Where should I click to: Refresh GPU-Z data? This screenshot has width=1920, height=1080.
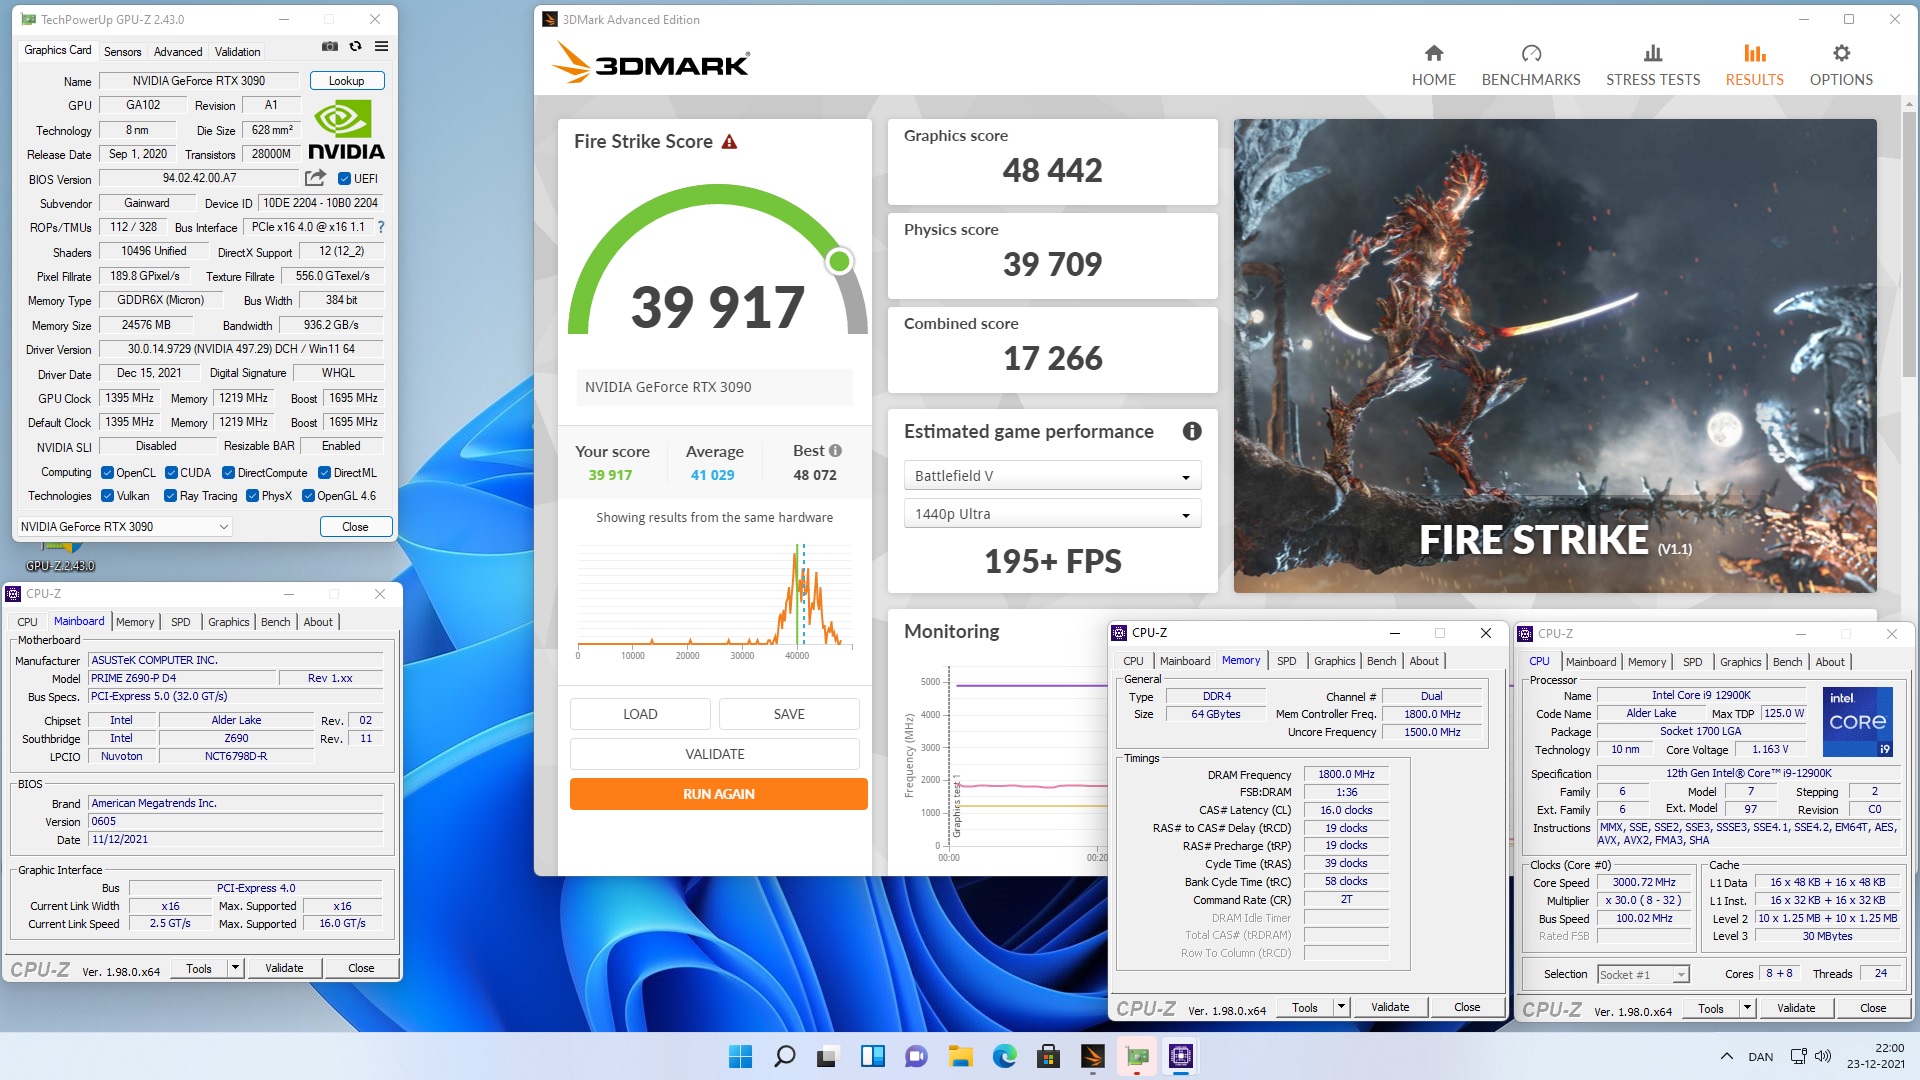pos(355,47)
